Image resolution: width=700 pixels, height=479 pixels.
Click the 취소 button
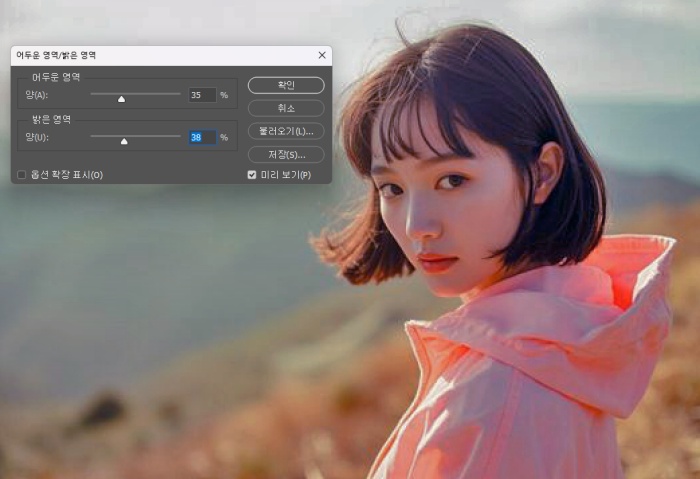[286, 108]
